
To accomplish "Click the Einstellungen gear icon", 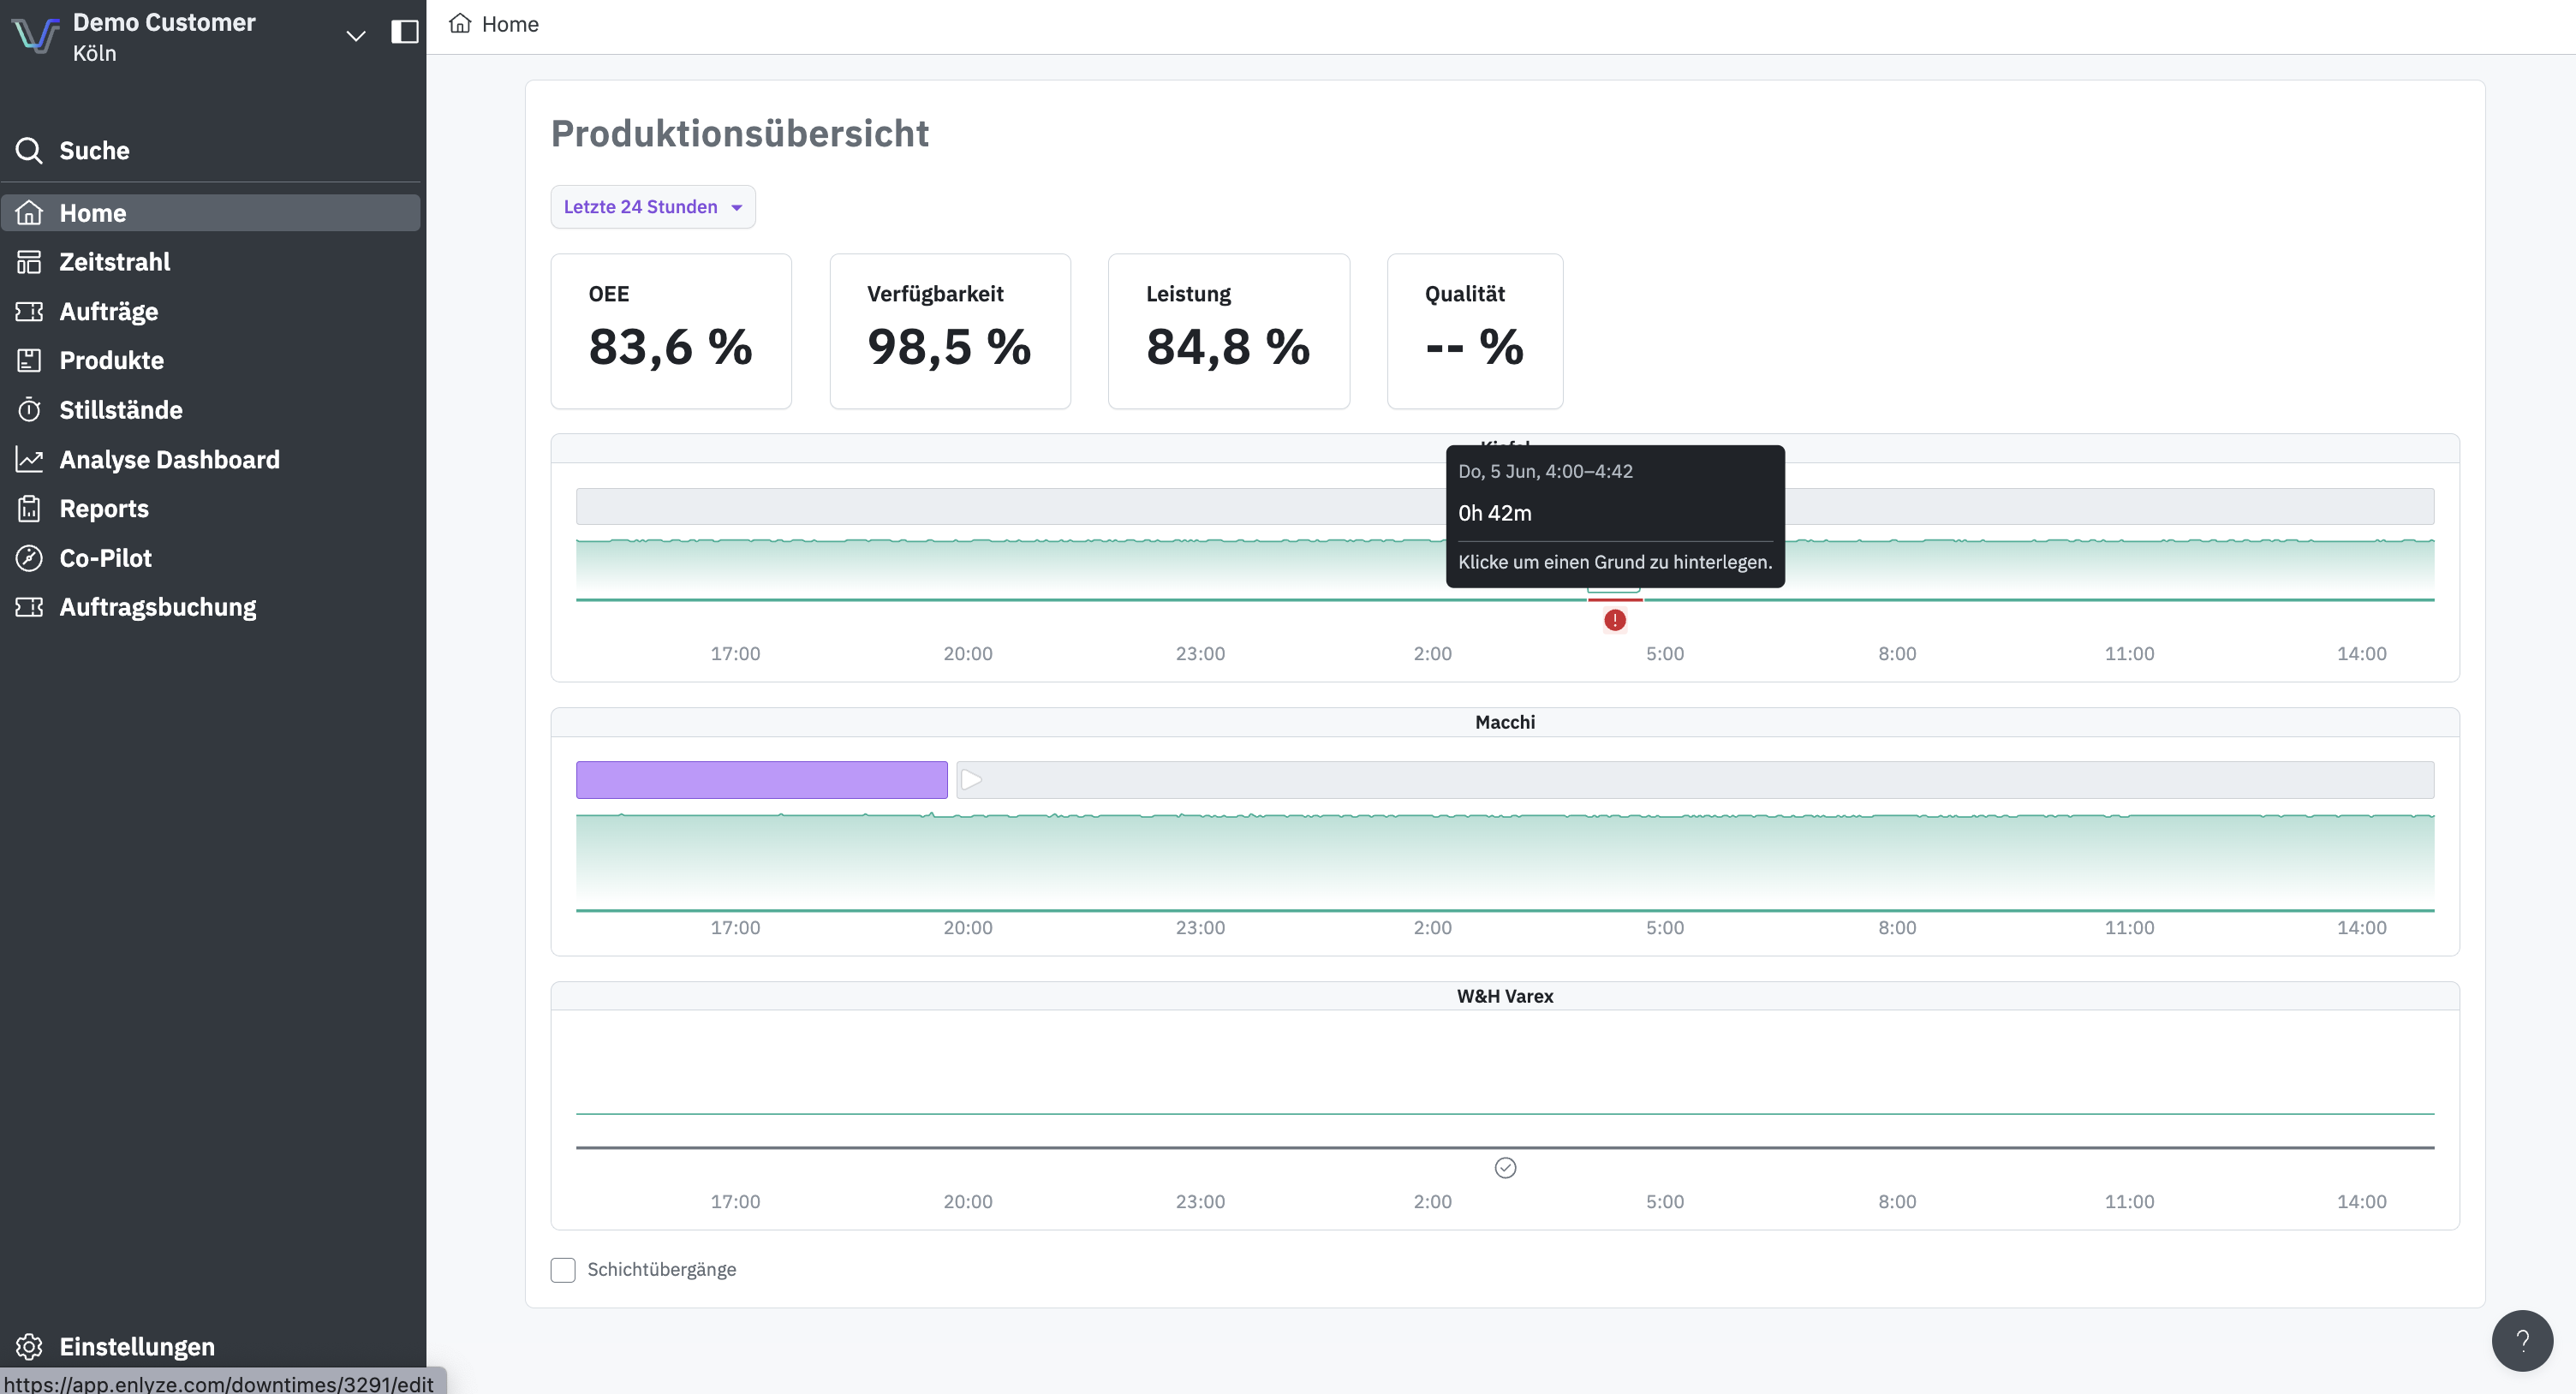I will pos(29,1346).
